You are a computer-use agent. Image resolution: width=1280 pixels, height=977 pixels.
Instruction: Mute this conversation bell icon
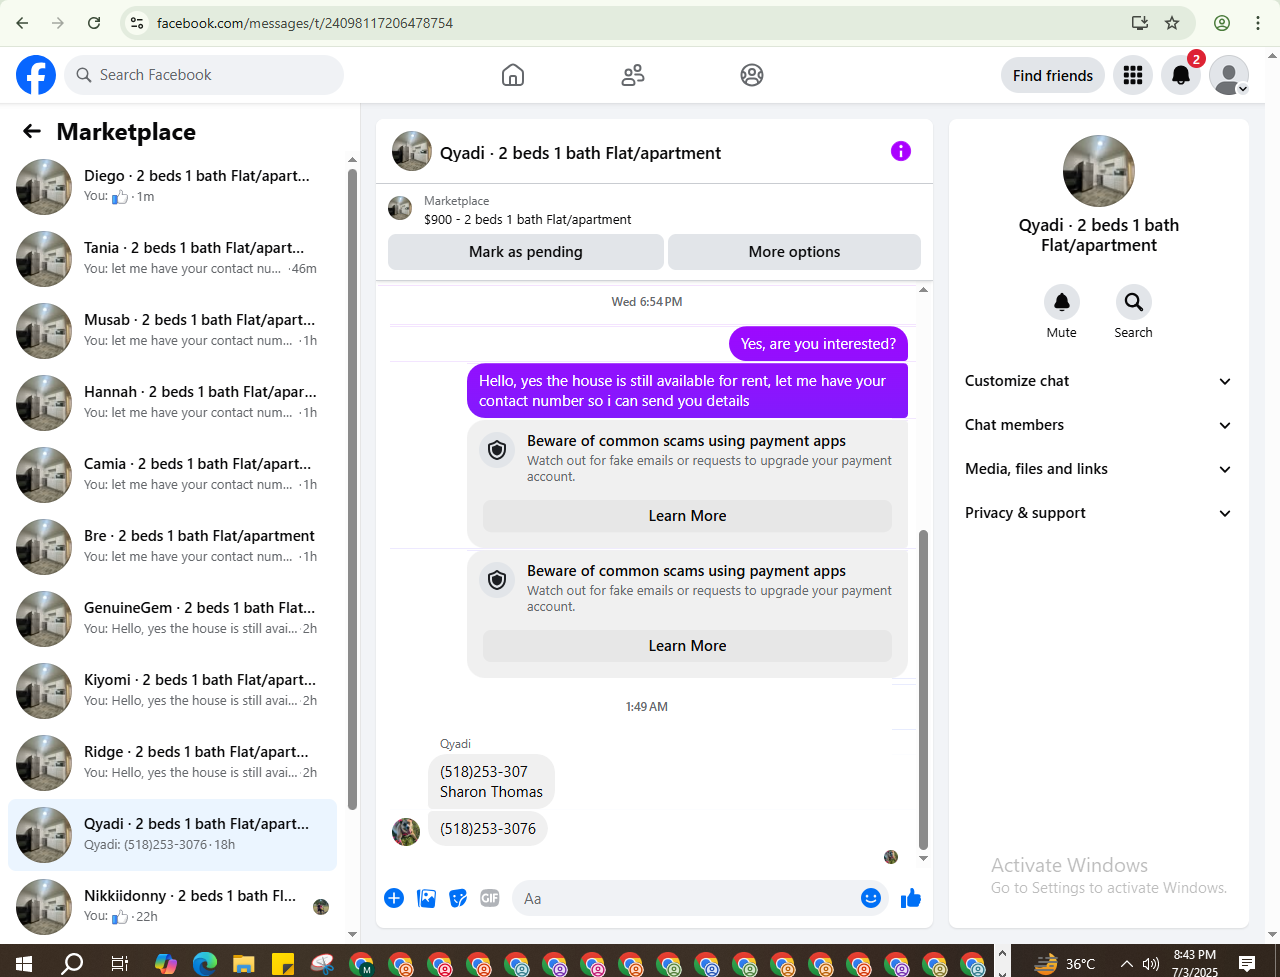pos(1062,302)
